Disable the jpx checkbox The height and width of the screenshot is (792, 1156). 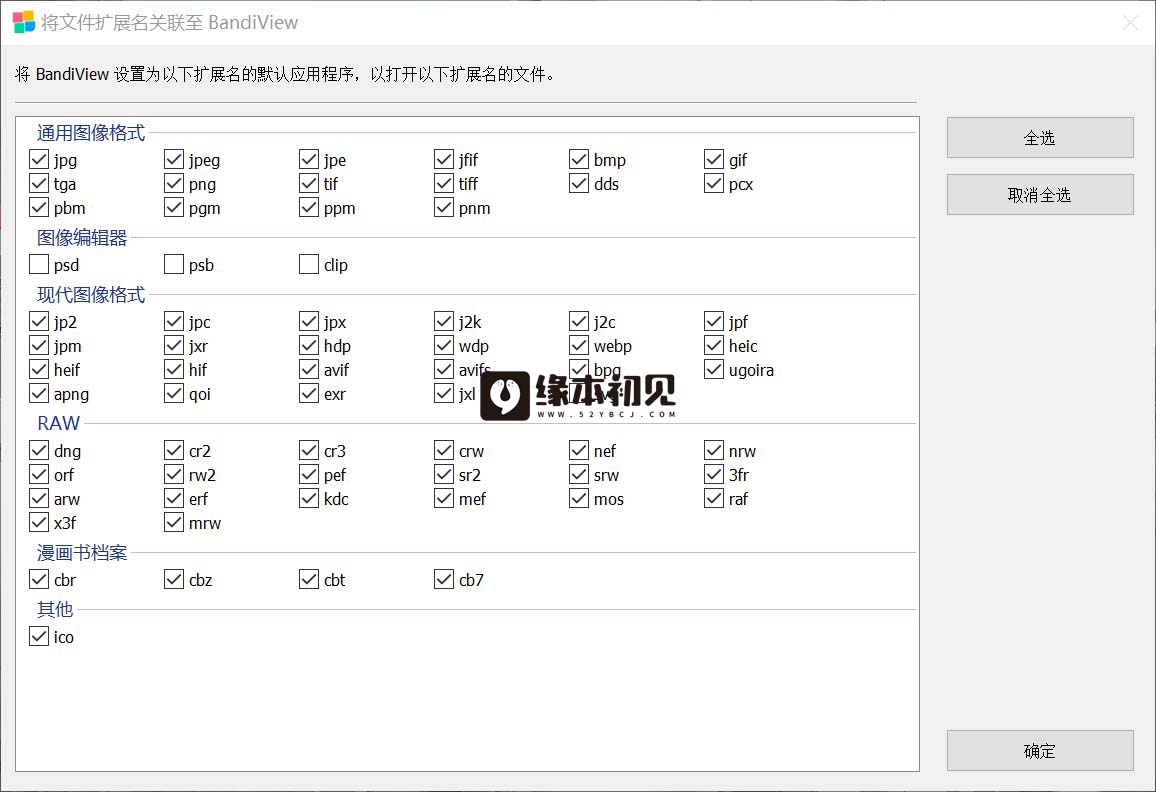pyautogui.click(x=309, y=321)
